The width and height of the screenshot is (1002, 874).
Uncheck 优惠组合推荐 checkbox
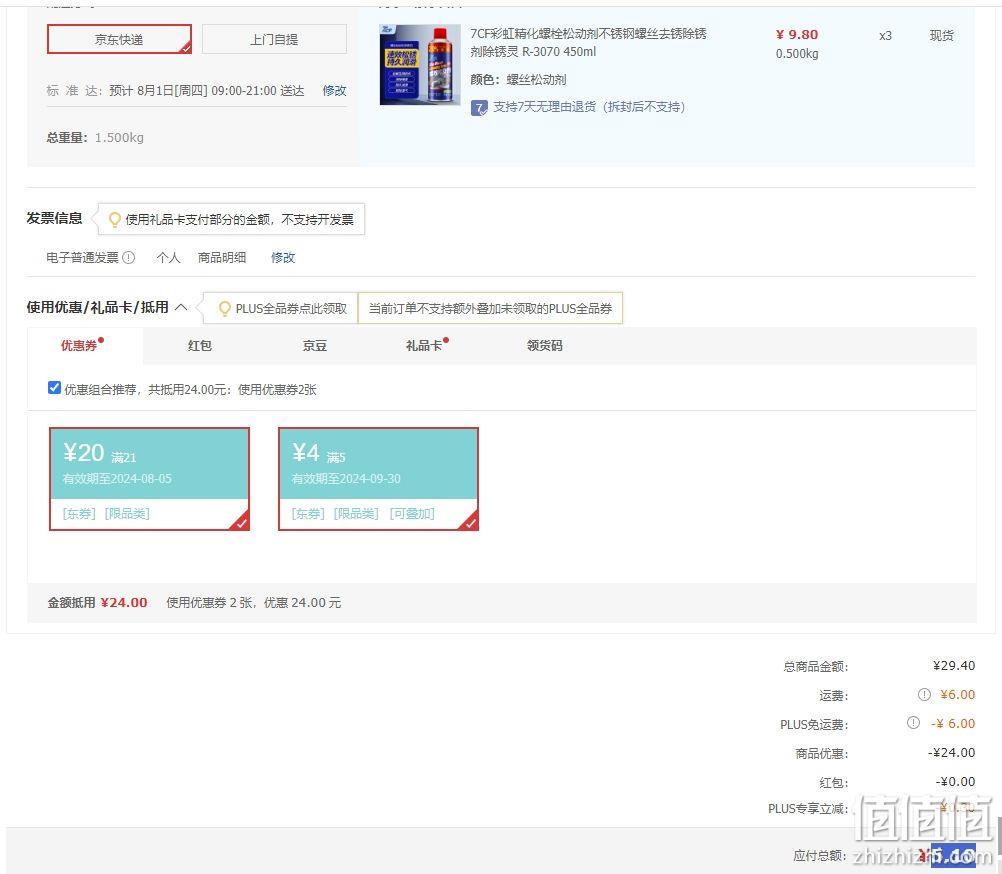coord(54,388)
